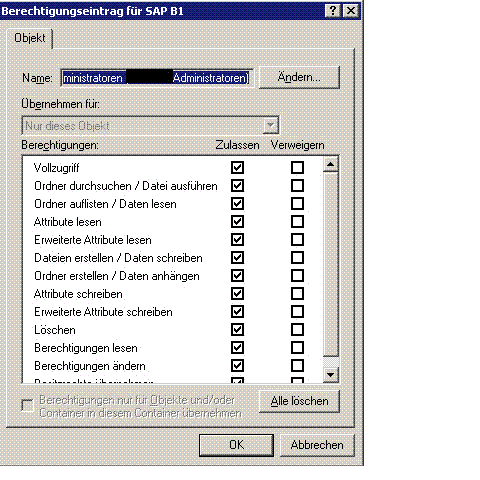
Task: Toggle Zulassen for Berechtigungen lesen
Action: tap(237, 348)
